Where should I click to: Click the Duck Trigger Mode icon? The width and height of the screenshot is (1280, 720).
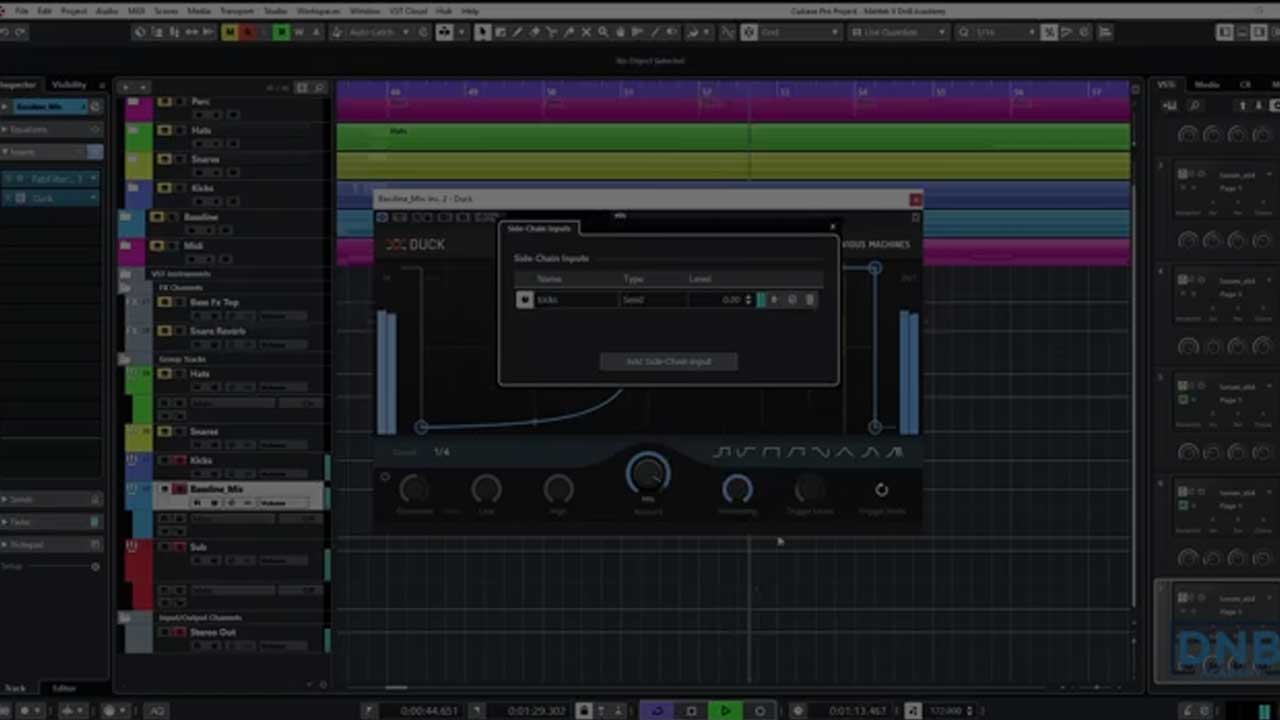(881, 490)
